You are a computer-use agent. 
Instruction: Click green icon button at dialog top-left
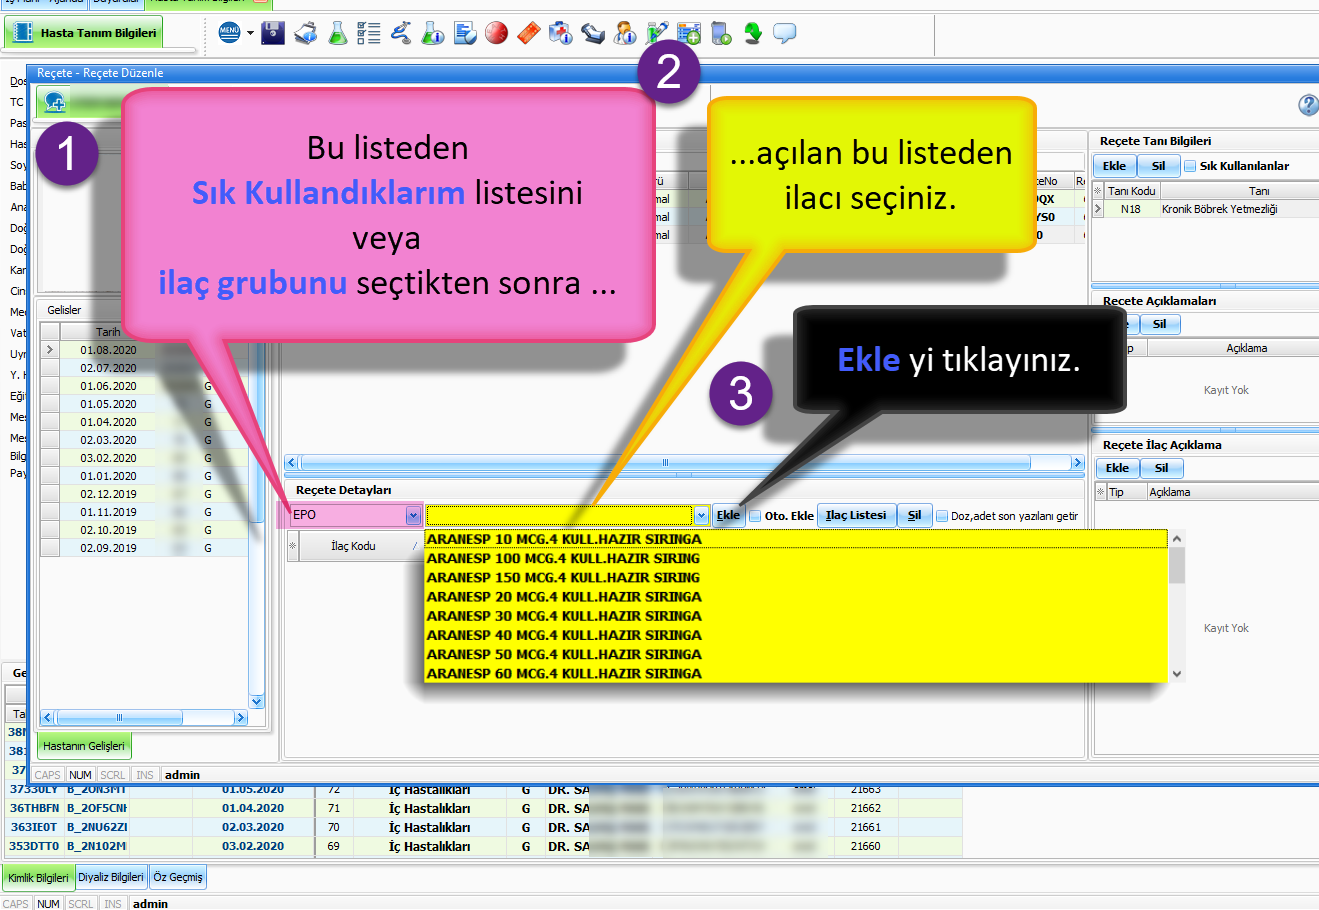tap(55, 101)
